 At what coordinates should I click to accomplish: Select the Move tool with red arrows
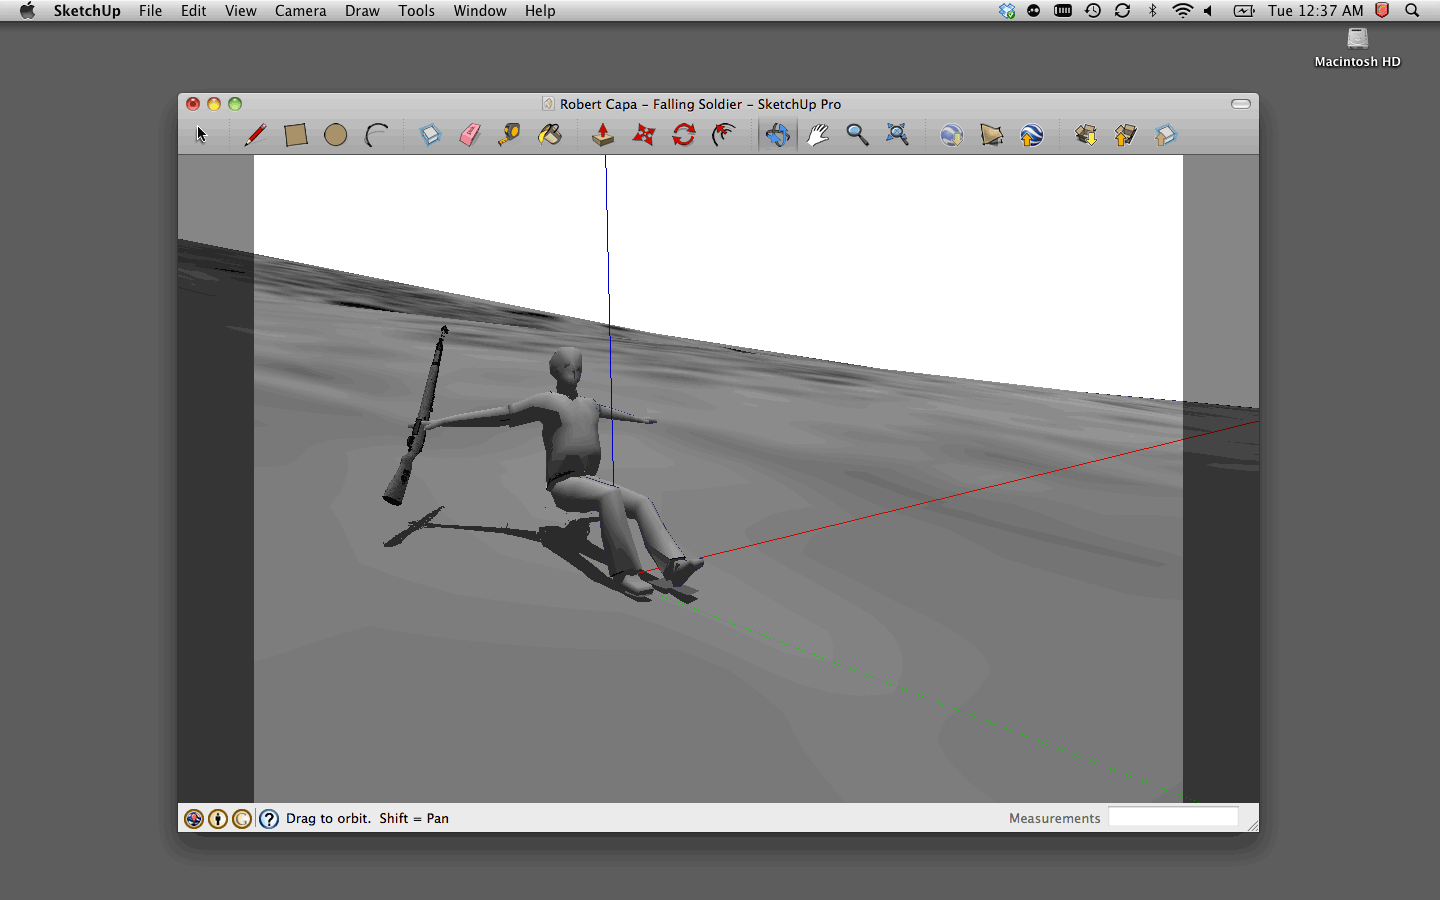(644, 135)
